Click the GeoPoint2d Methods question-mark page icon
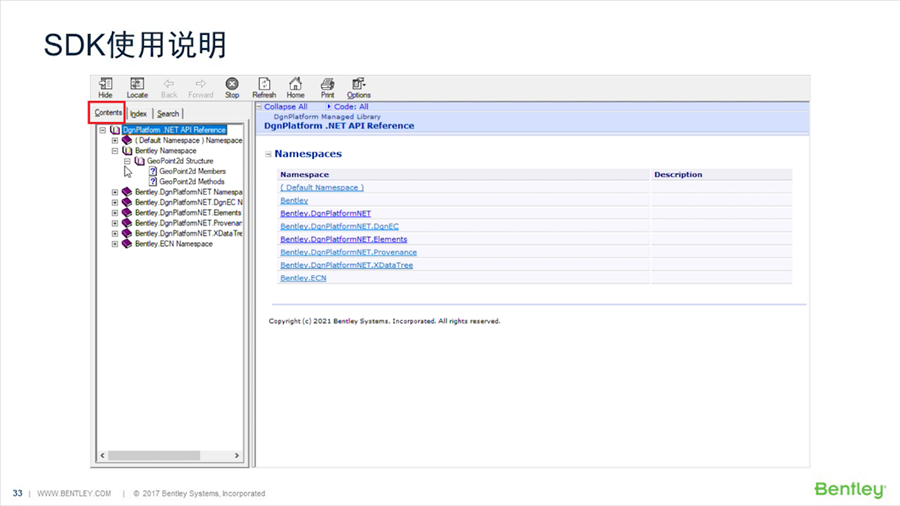Image resolution: width=900 pixels, height=506 pixels. (x=153, y=182)
